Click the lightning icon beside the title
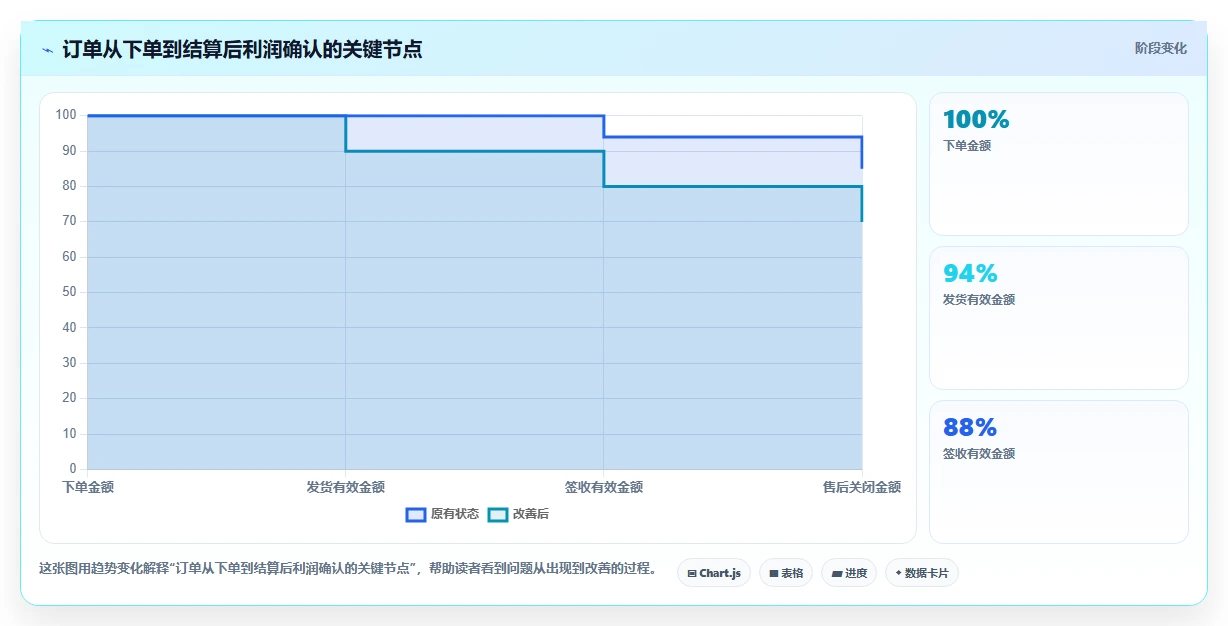The width and height of the screenshot is (1228, 626). (x=47, y=50)
